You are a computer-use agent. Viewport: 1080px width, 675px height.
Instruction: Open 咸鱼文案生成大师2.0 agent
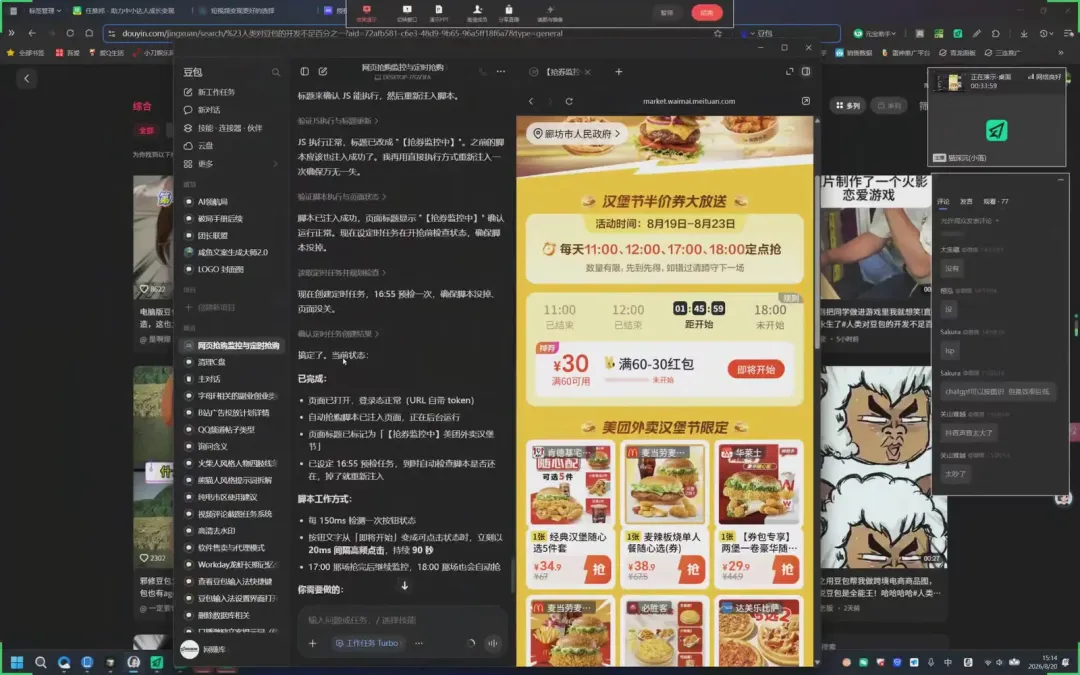point(232,252)
